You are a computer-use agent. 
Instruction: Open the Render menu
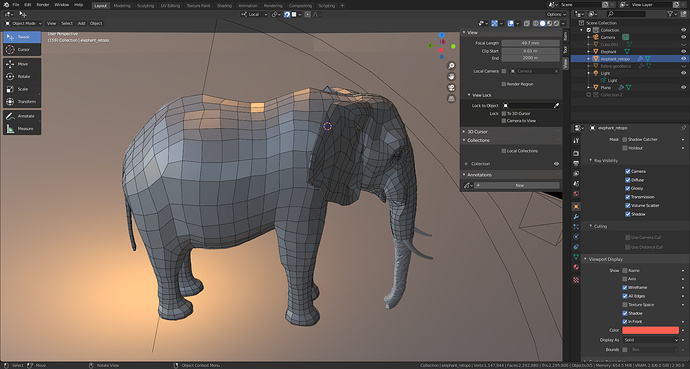pos(43,5)
